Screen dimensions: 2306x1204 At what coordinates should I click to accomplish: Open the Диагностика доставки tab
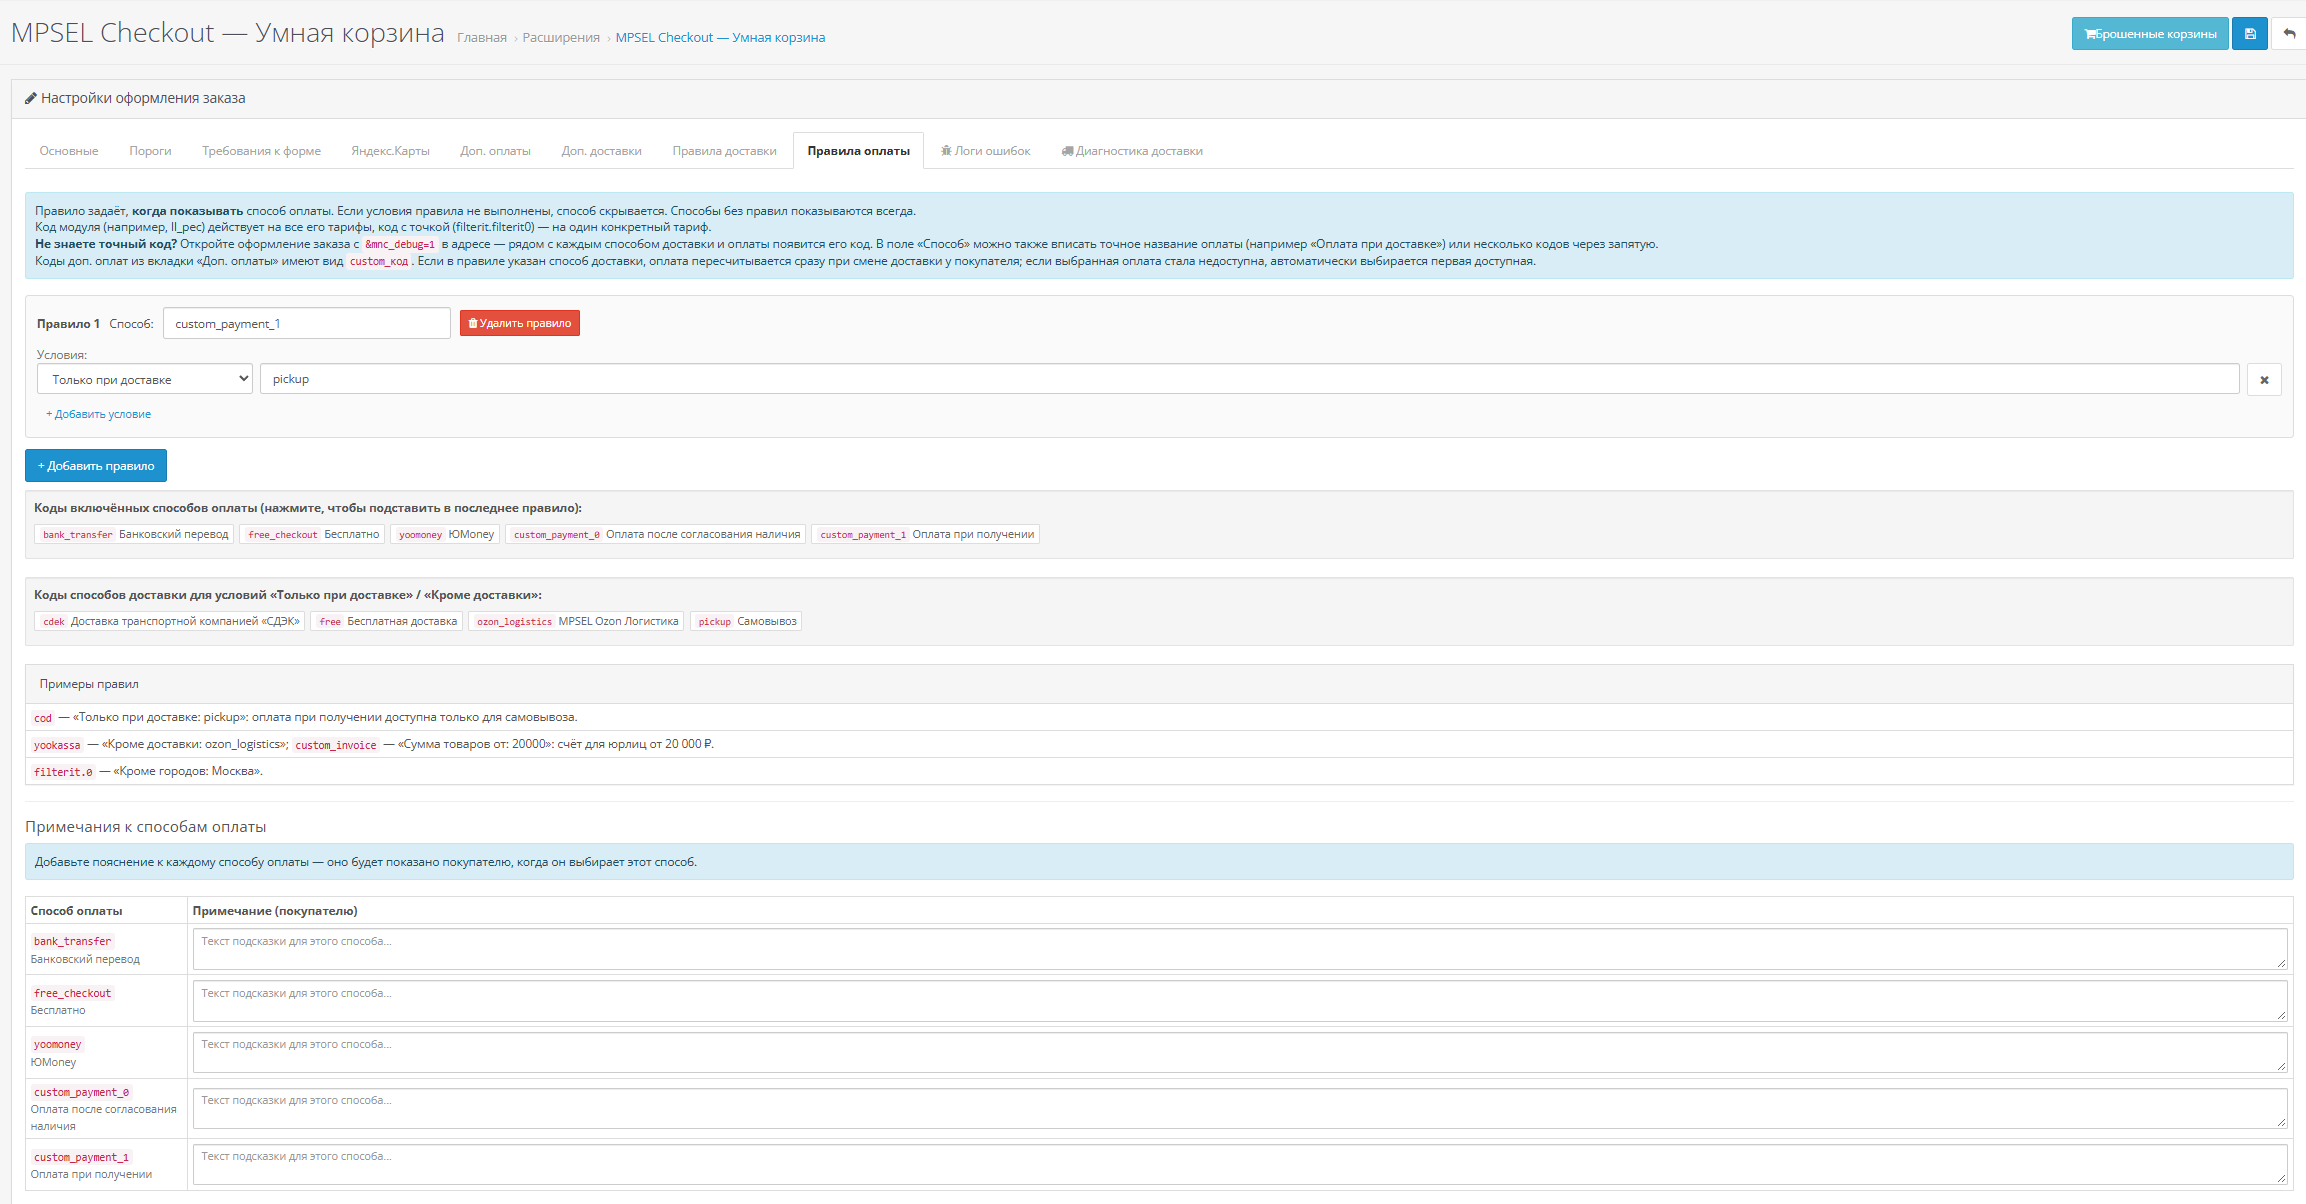(1132, 151)
